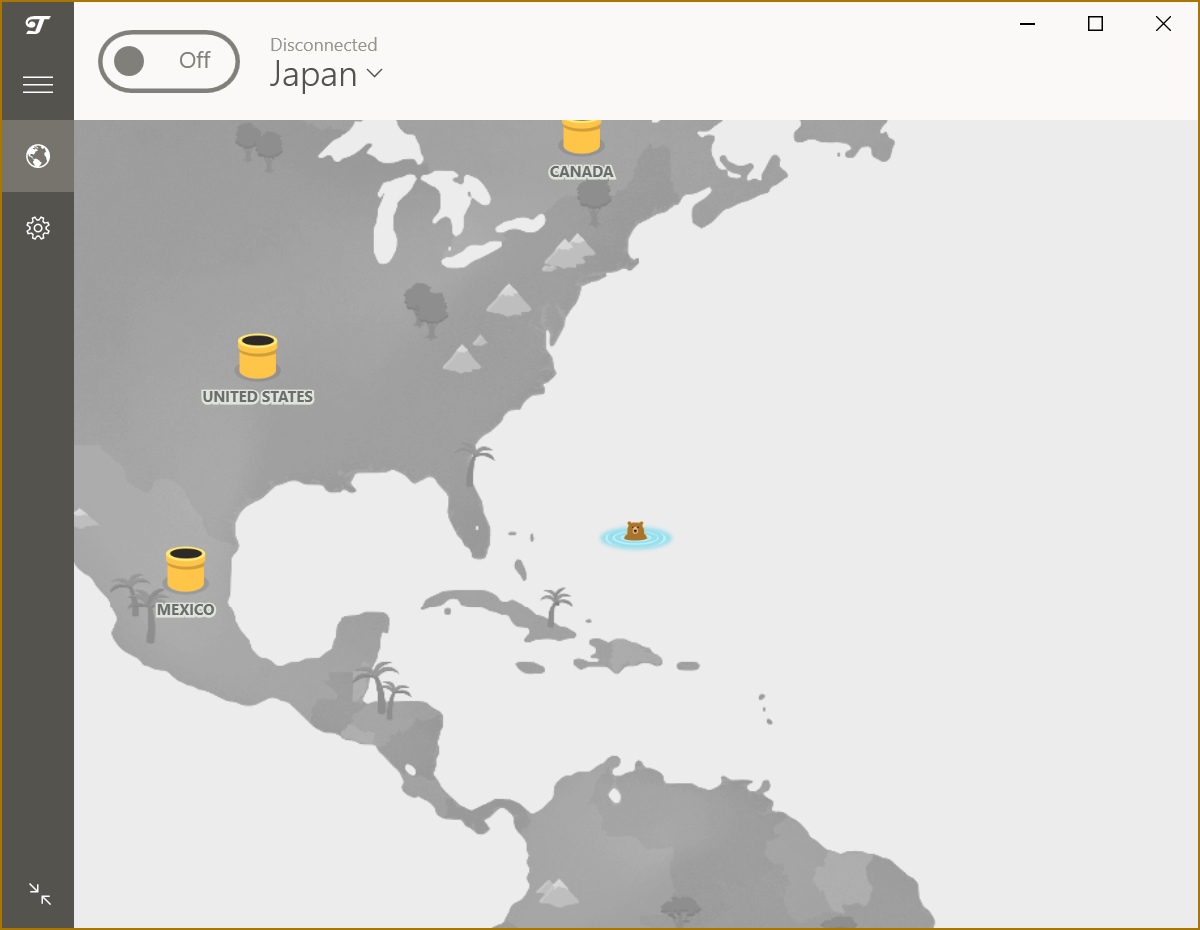This screenshot has width=1200, height=930.
Task: Click the TunnelBear logo icon
Action: pos(38,26)
